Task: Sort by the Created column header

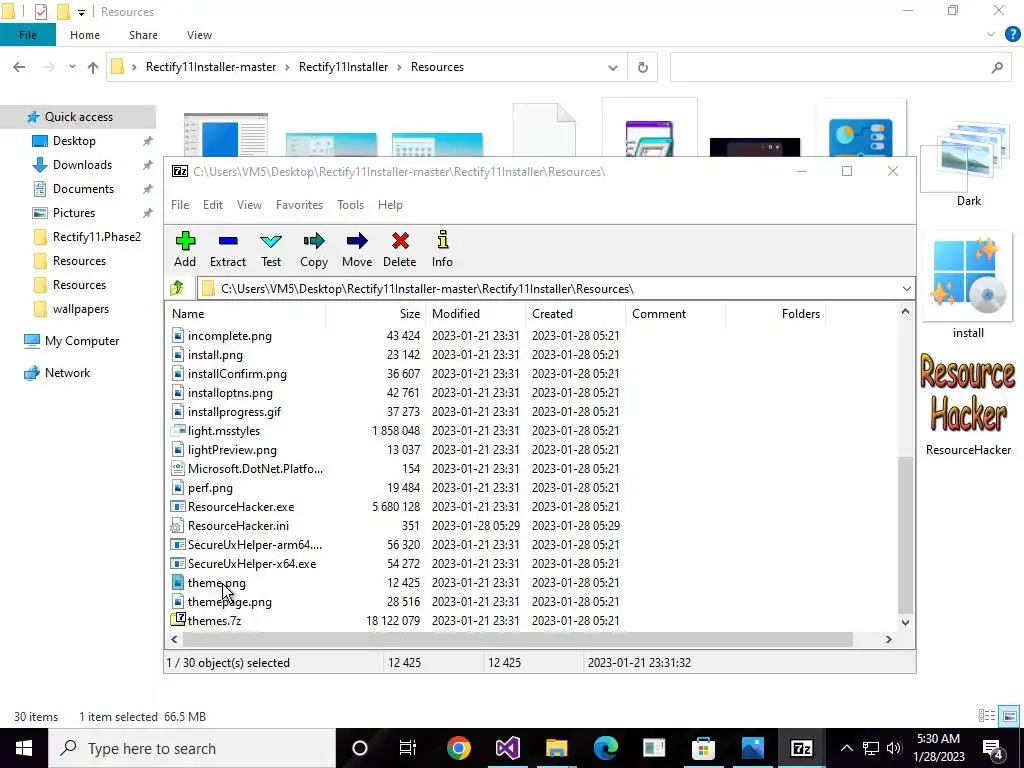Action: pos(575,313)
